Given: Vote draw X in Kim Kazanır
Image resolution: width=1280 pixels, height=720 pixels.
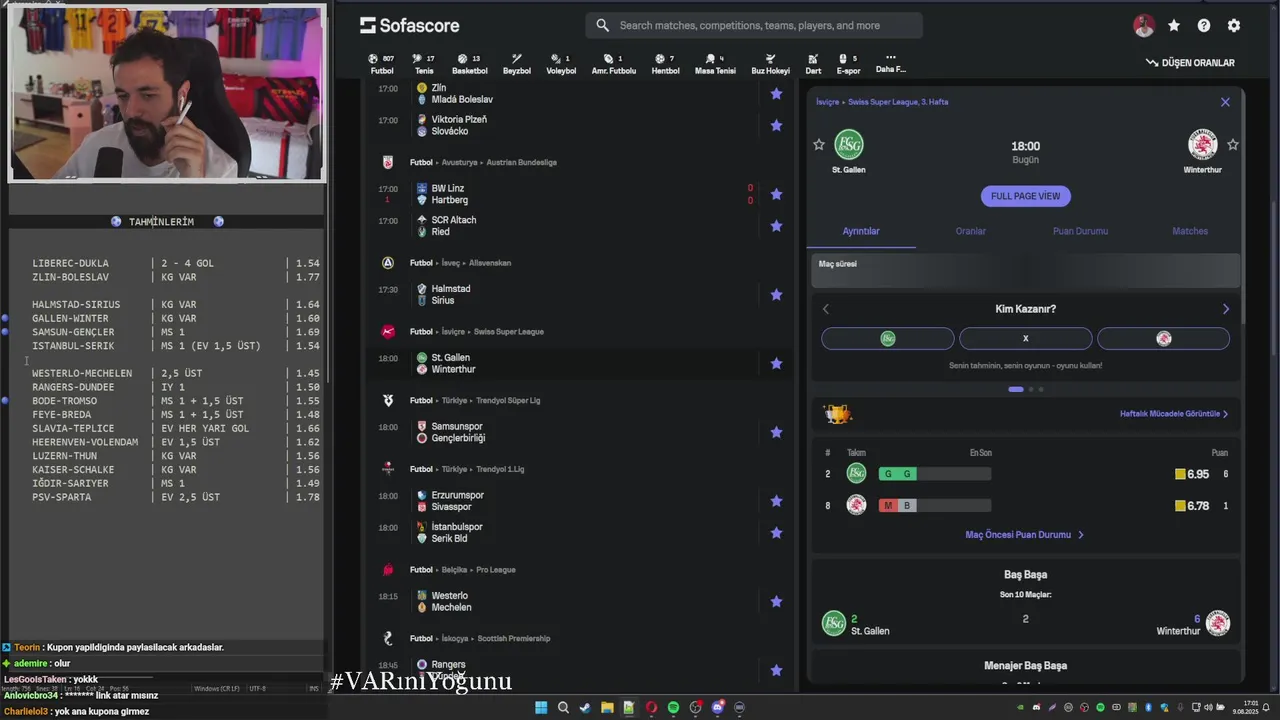Looking at the screenshot, I should pos(1025,339).
